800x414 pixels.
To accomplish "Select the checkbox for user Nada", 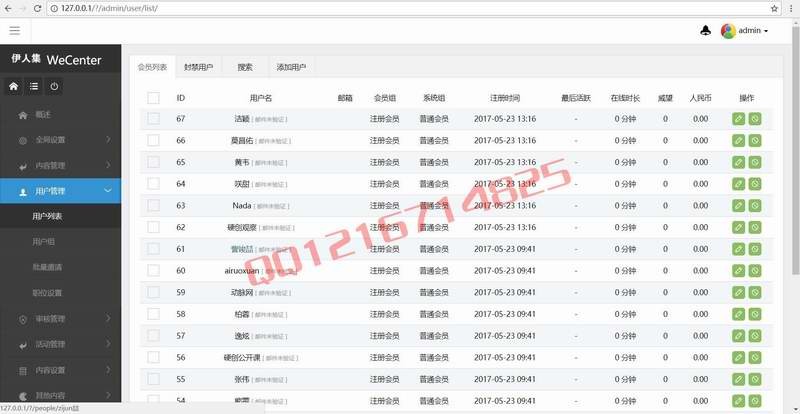I will pos(153,206).
